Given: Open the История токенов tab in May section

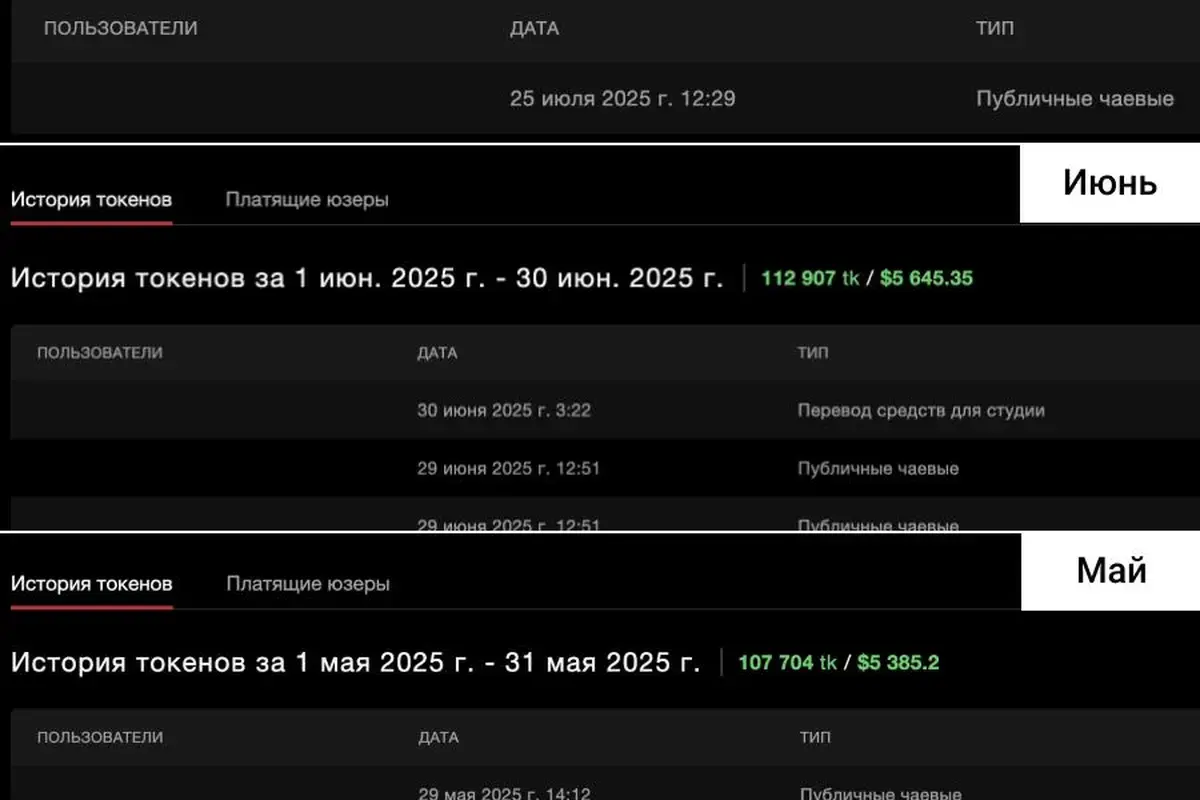Looking at the screenshot, I should tap(92, 584).
